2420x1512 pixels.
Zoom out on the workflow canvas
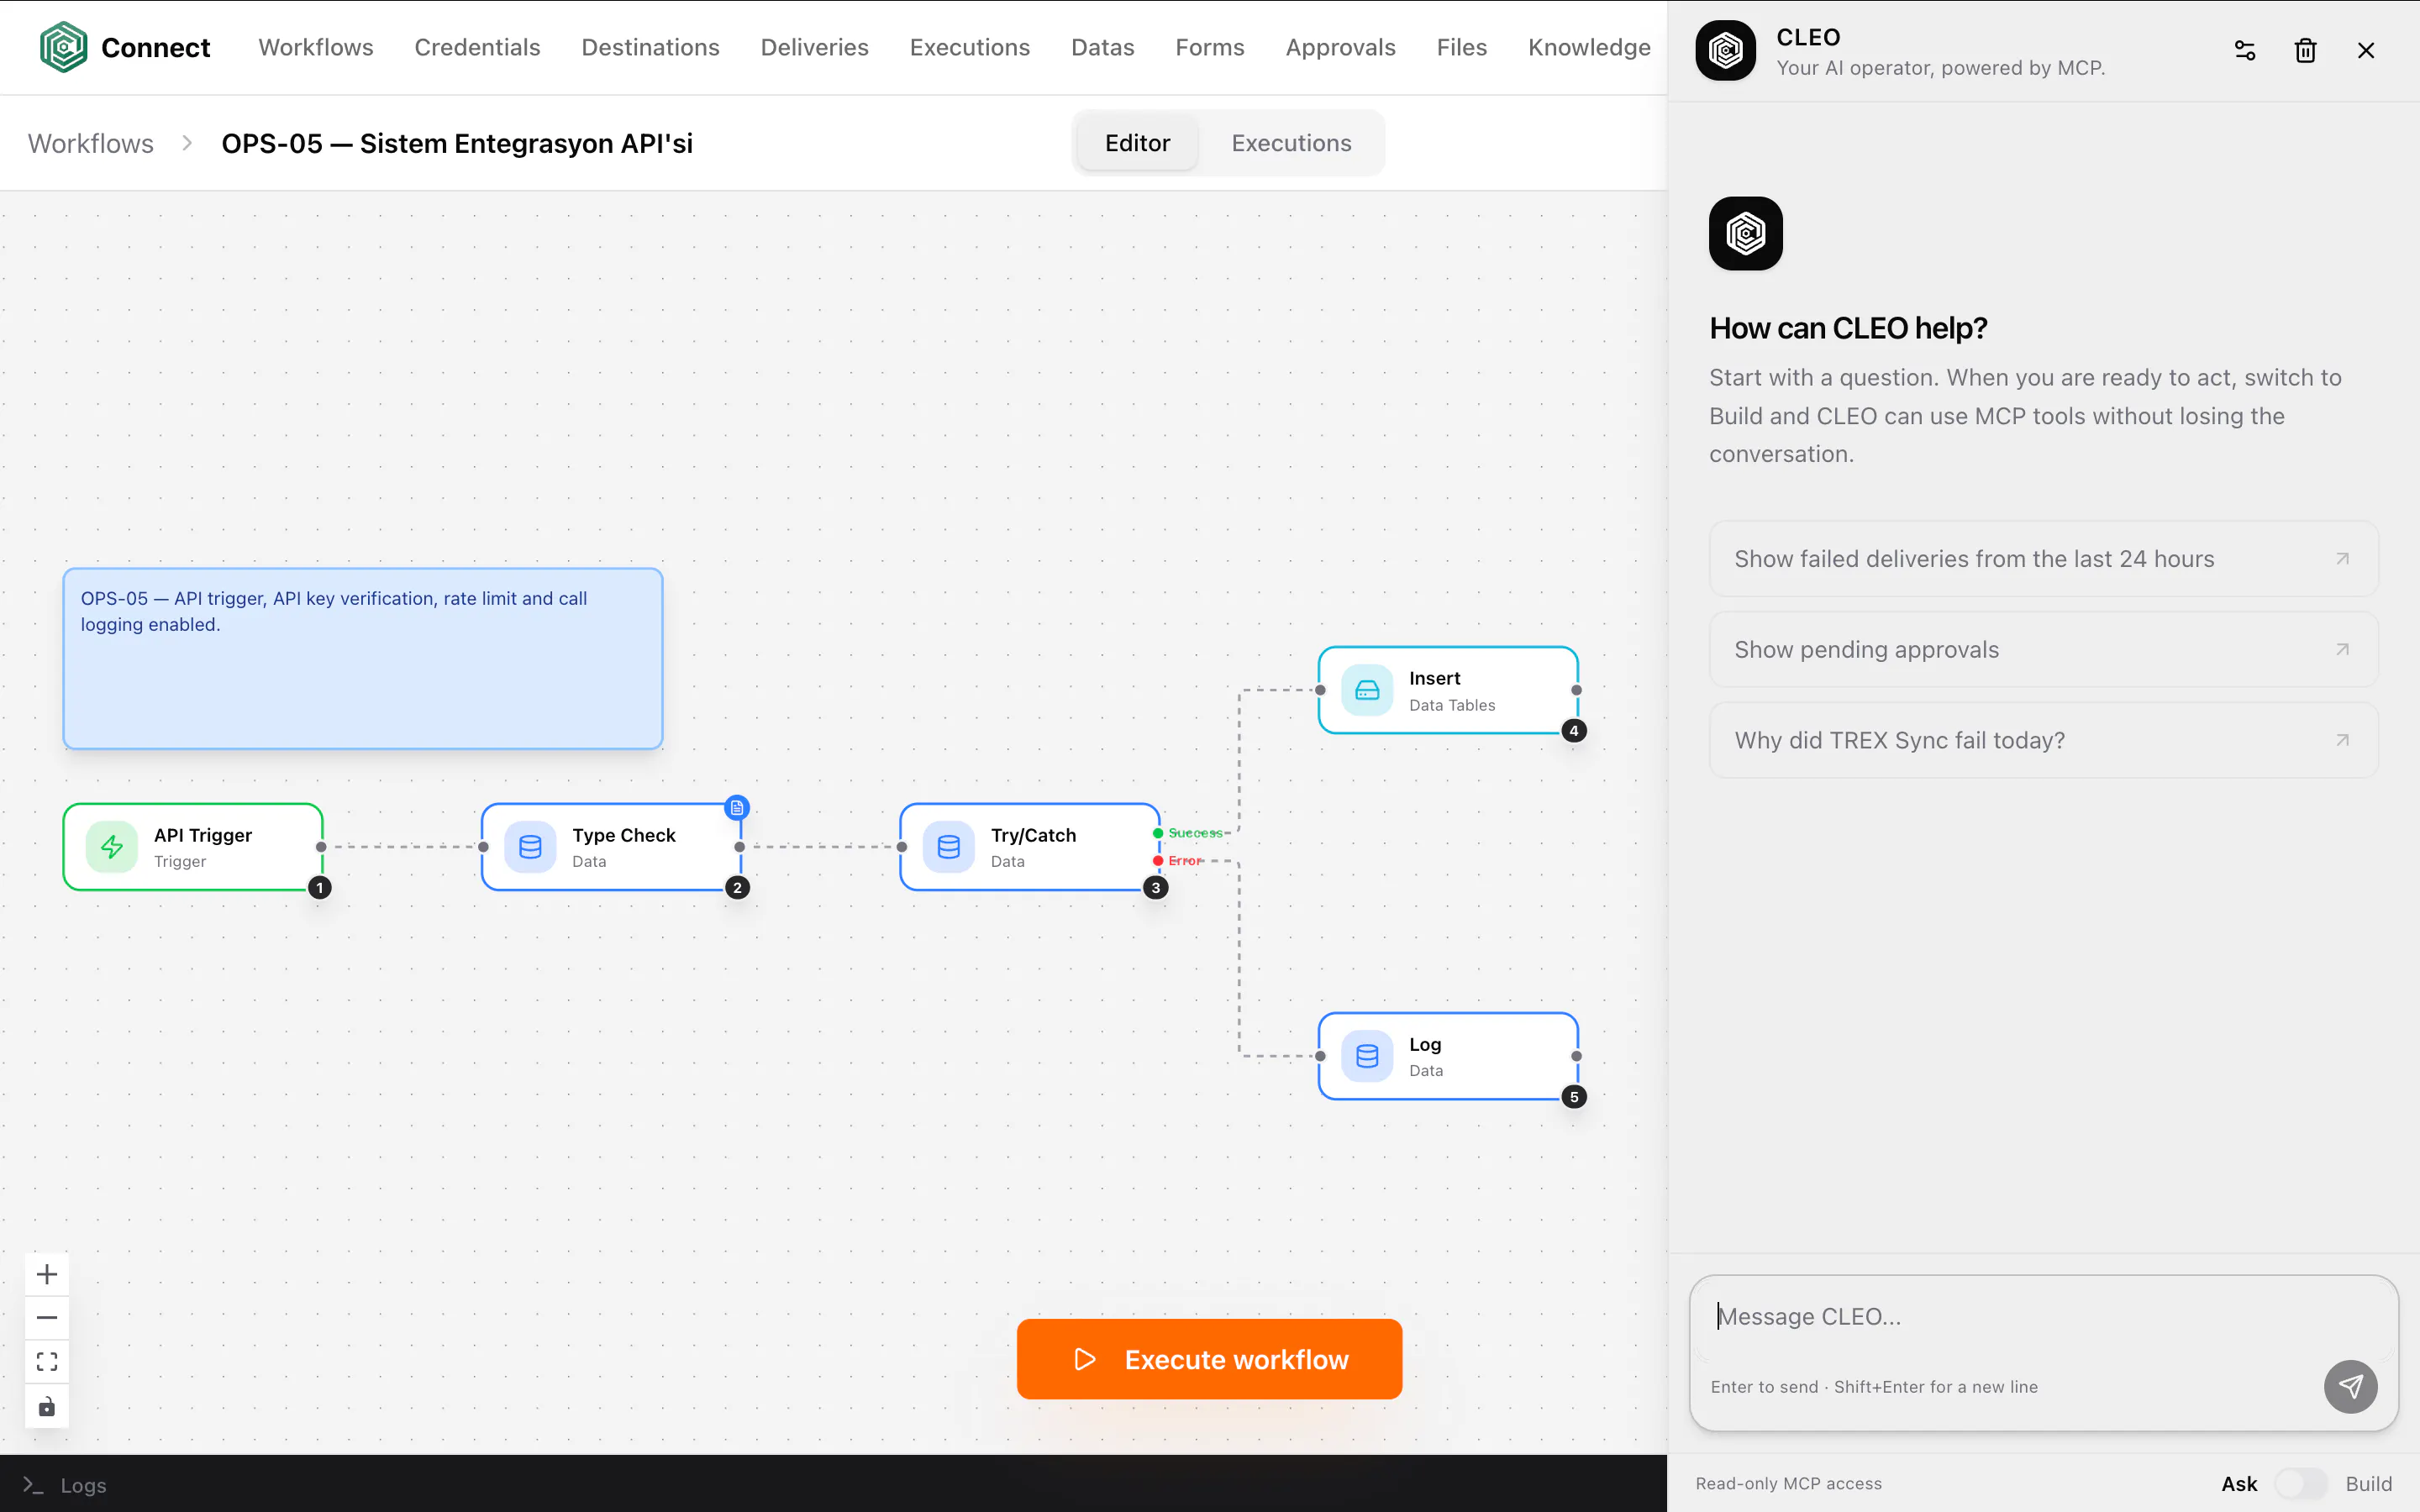click(47, 1318)
